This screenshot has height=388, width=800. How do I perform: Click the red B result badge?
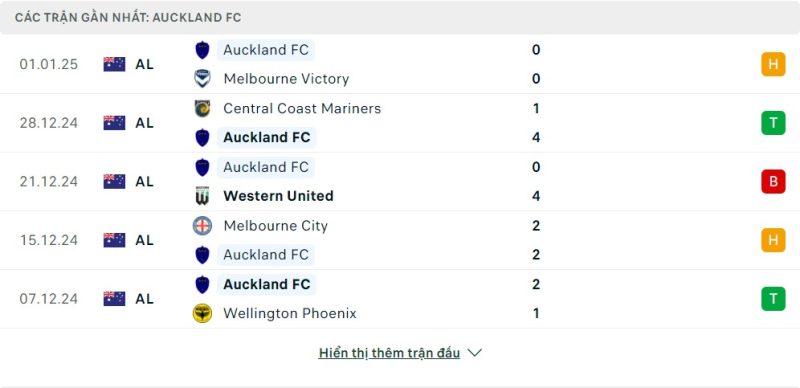pos(773,181)
